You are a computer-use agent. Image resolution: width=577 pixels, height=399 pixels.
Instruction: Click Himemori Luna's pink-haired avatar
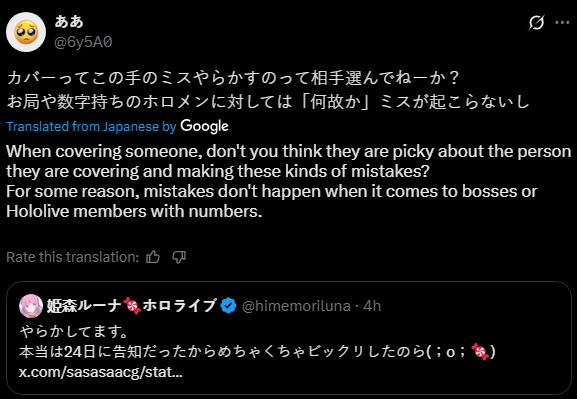[31, 306]
